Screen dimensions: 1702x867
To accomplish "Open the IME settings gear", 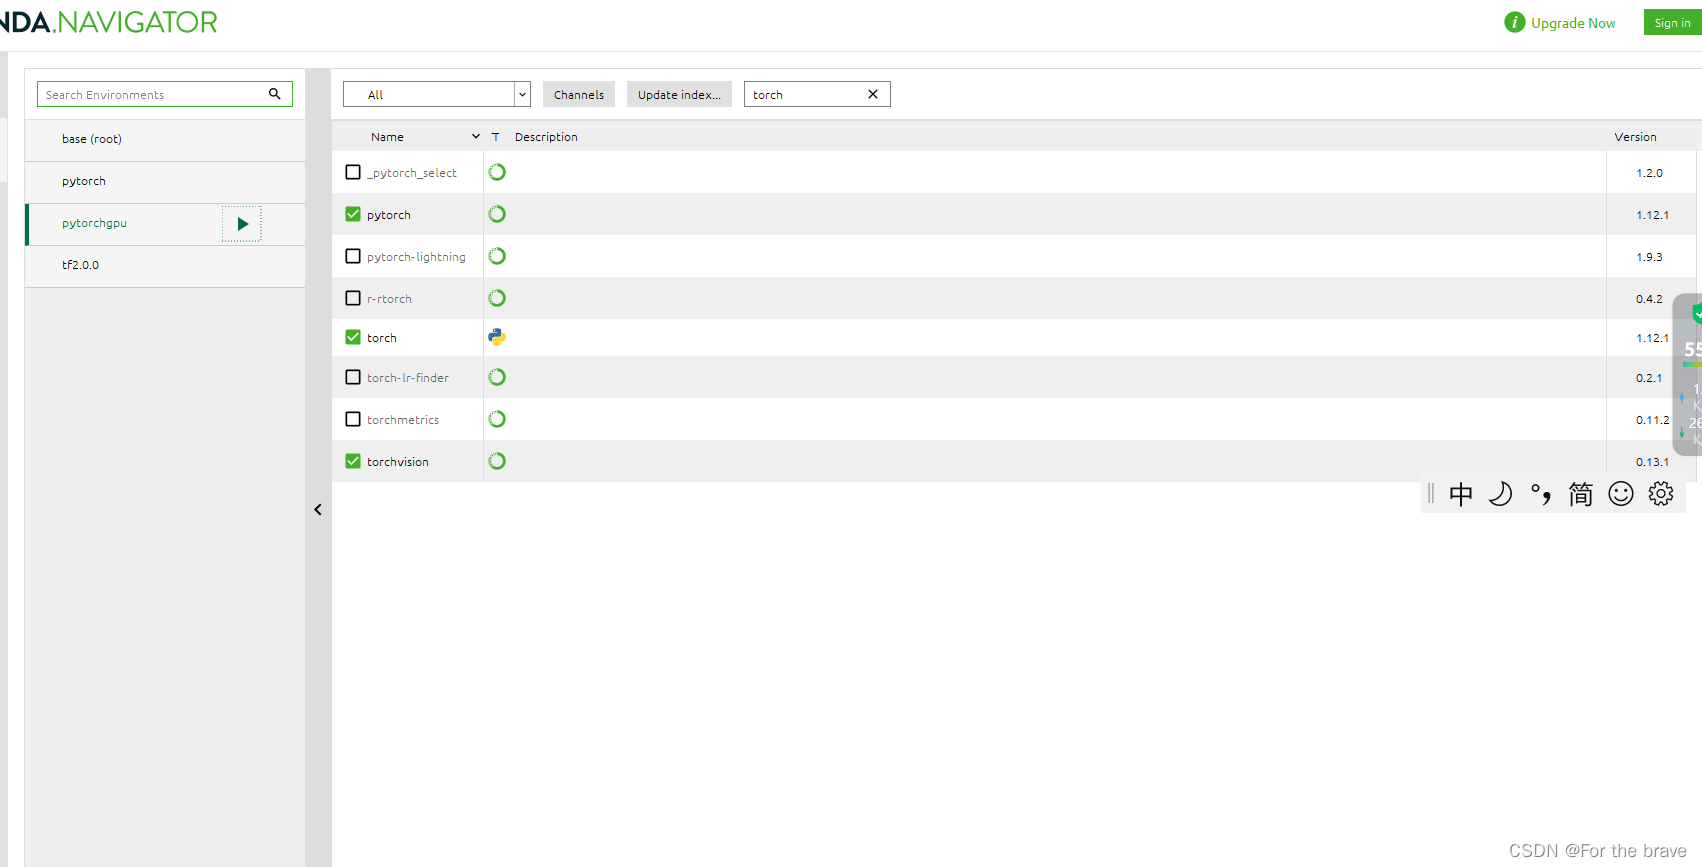I will (x=1661, y=494).
